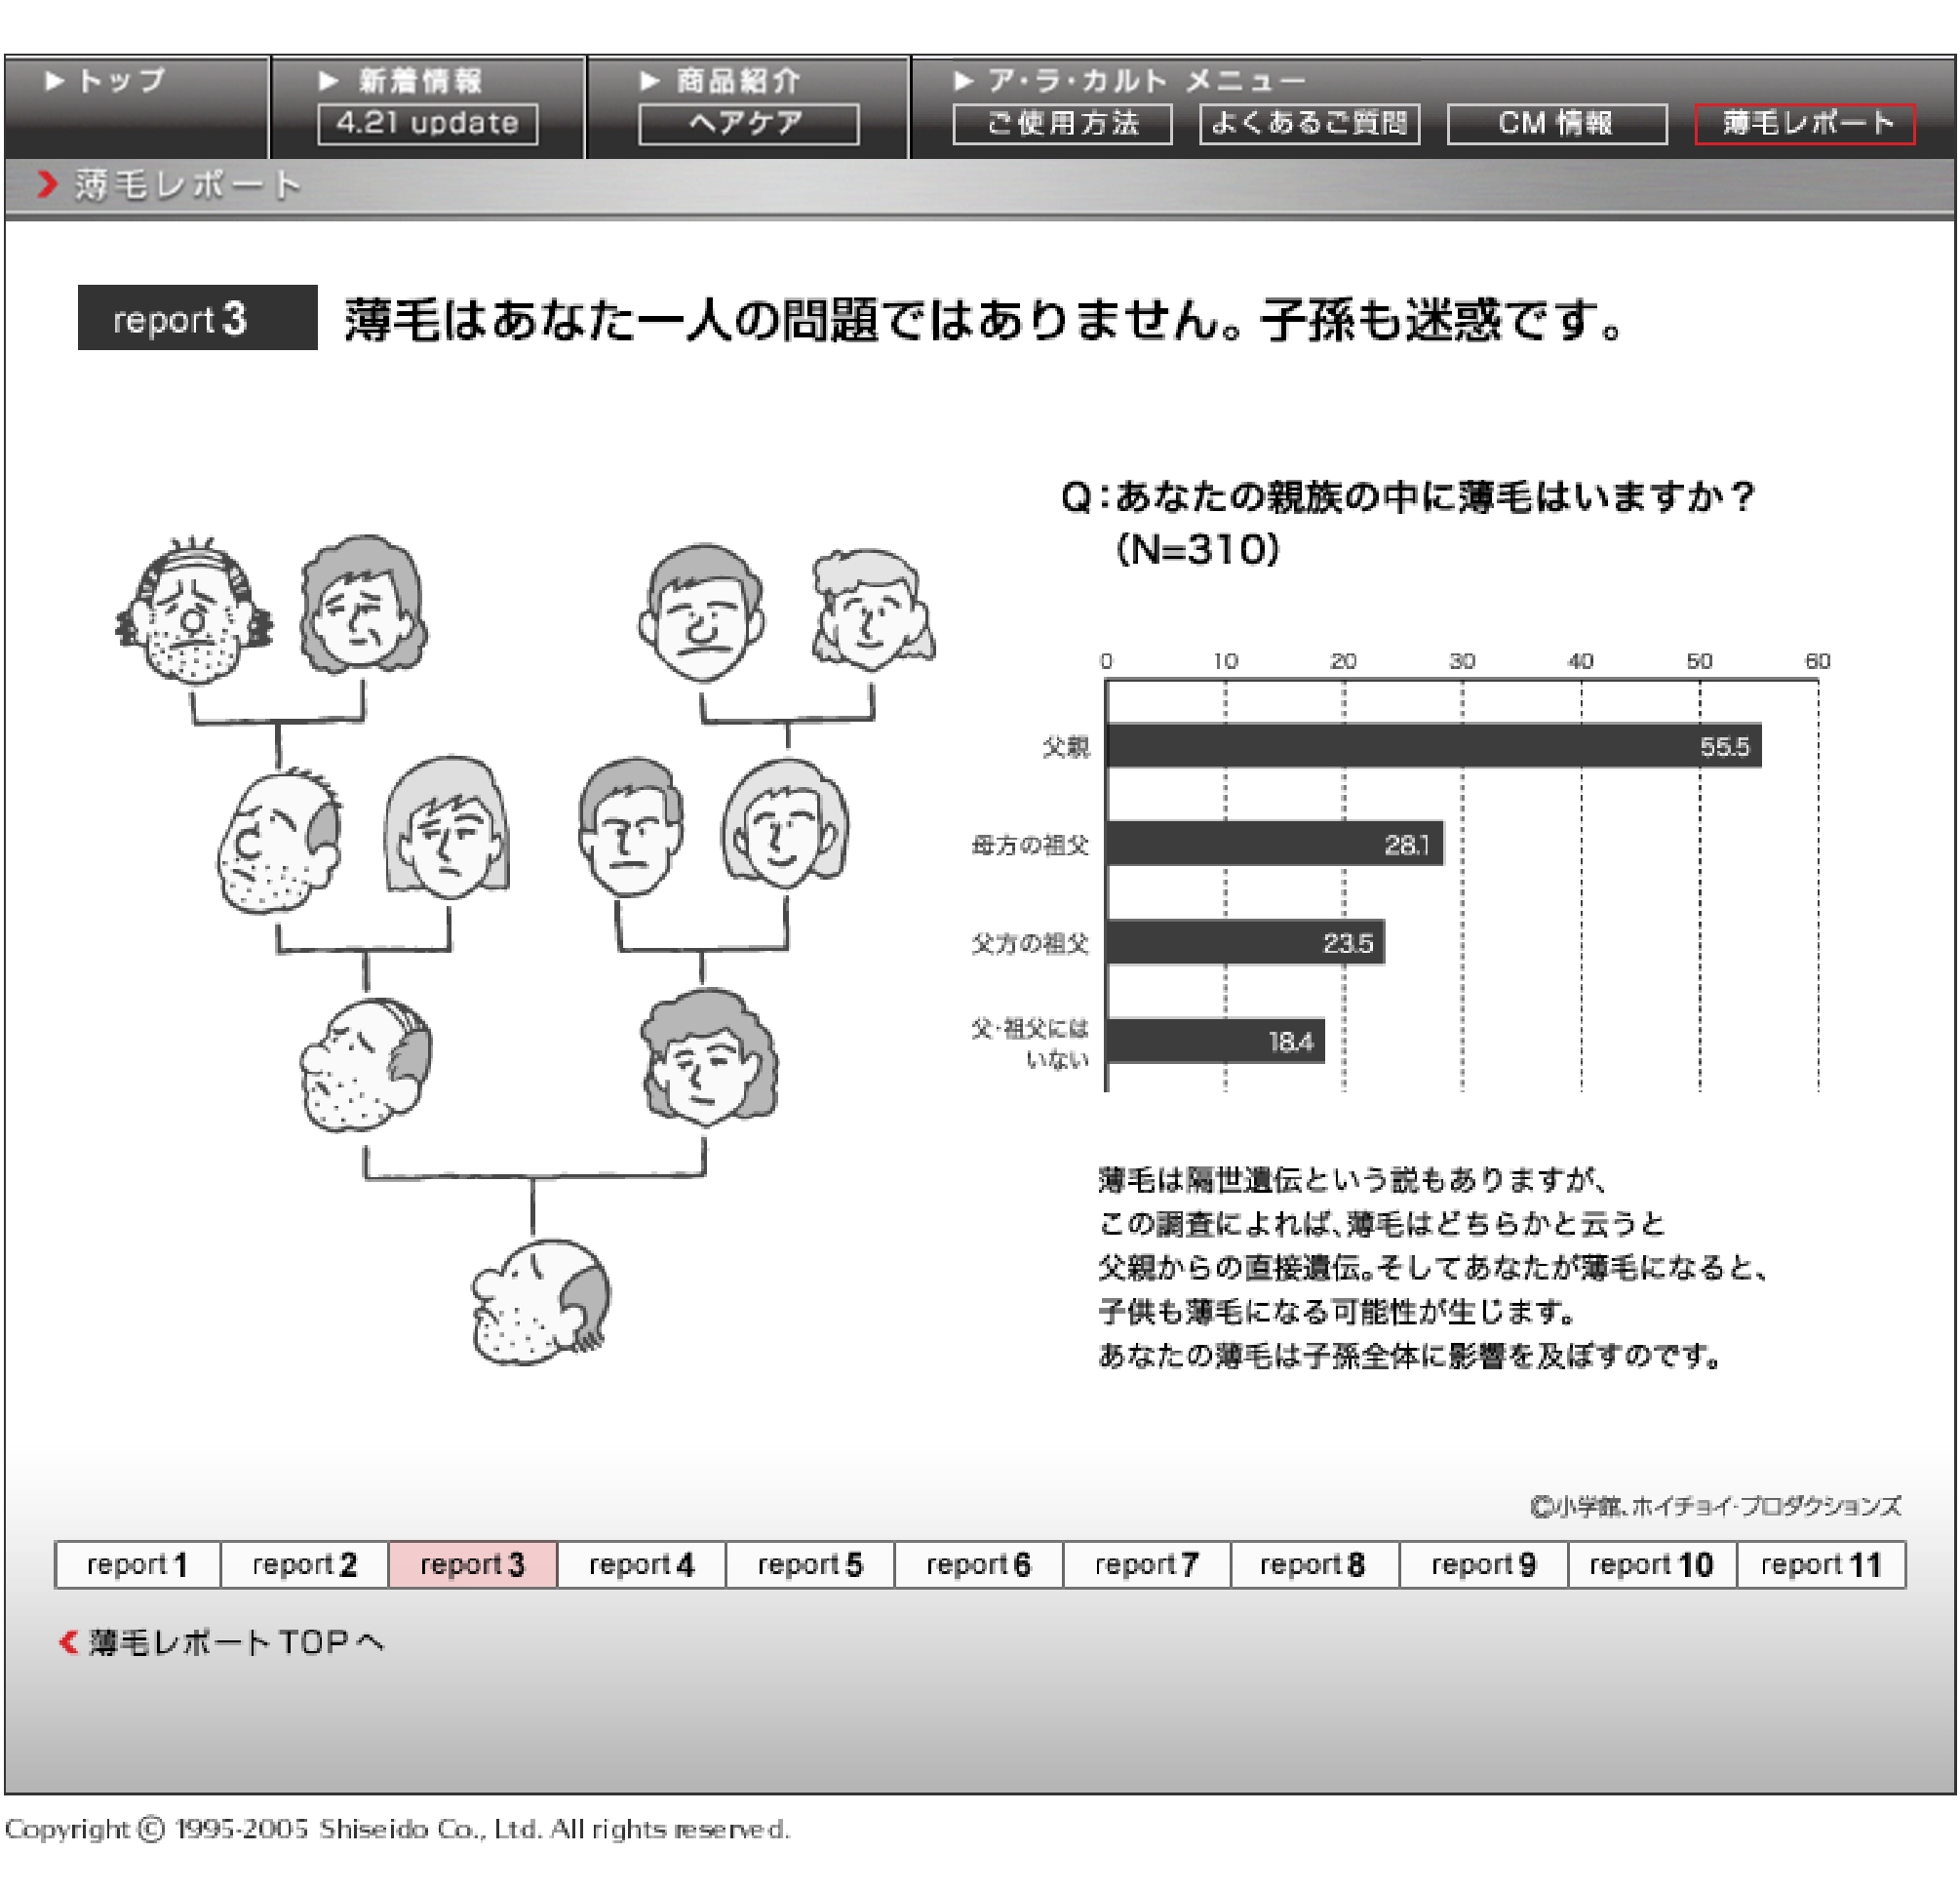Open report 11 tab
Screen dimensions: 1960x1892
point(1820,1564)
